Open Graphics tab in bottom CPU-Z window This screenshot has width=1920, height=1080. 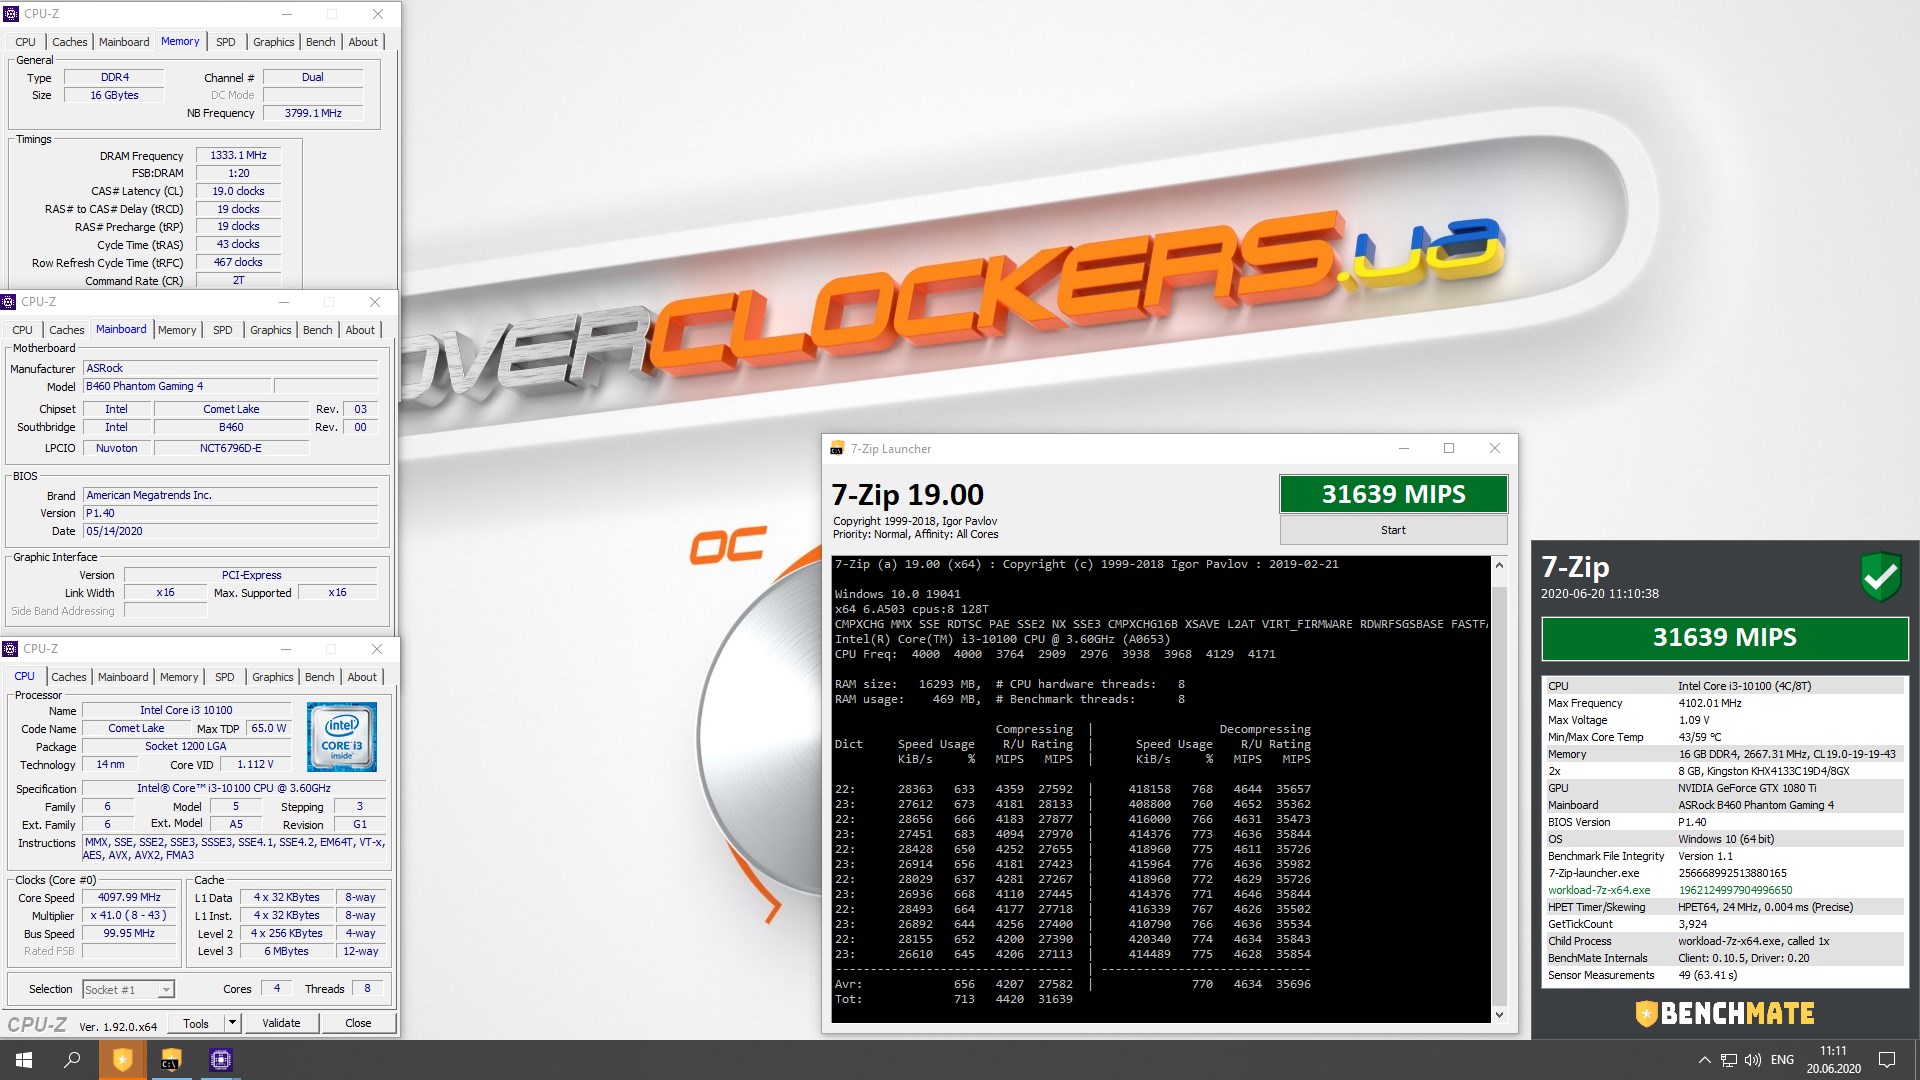[x=273, y=677]
